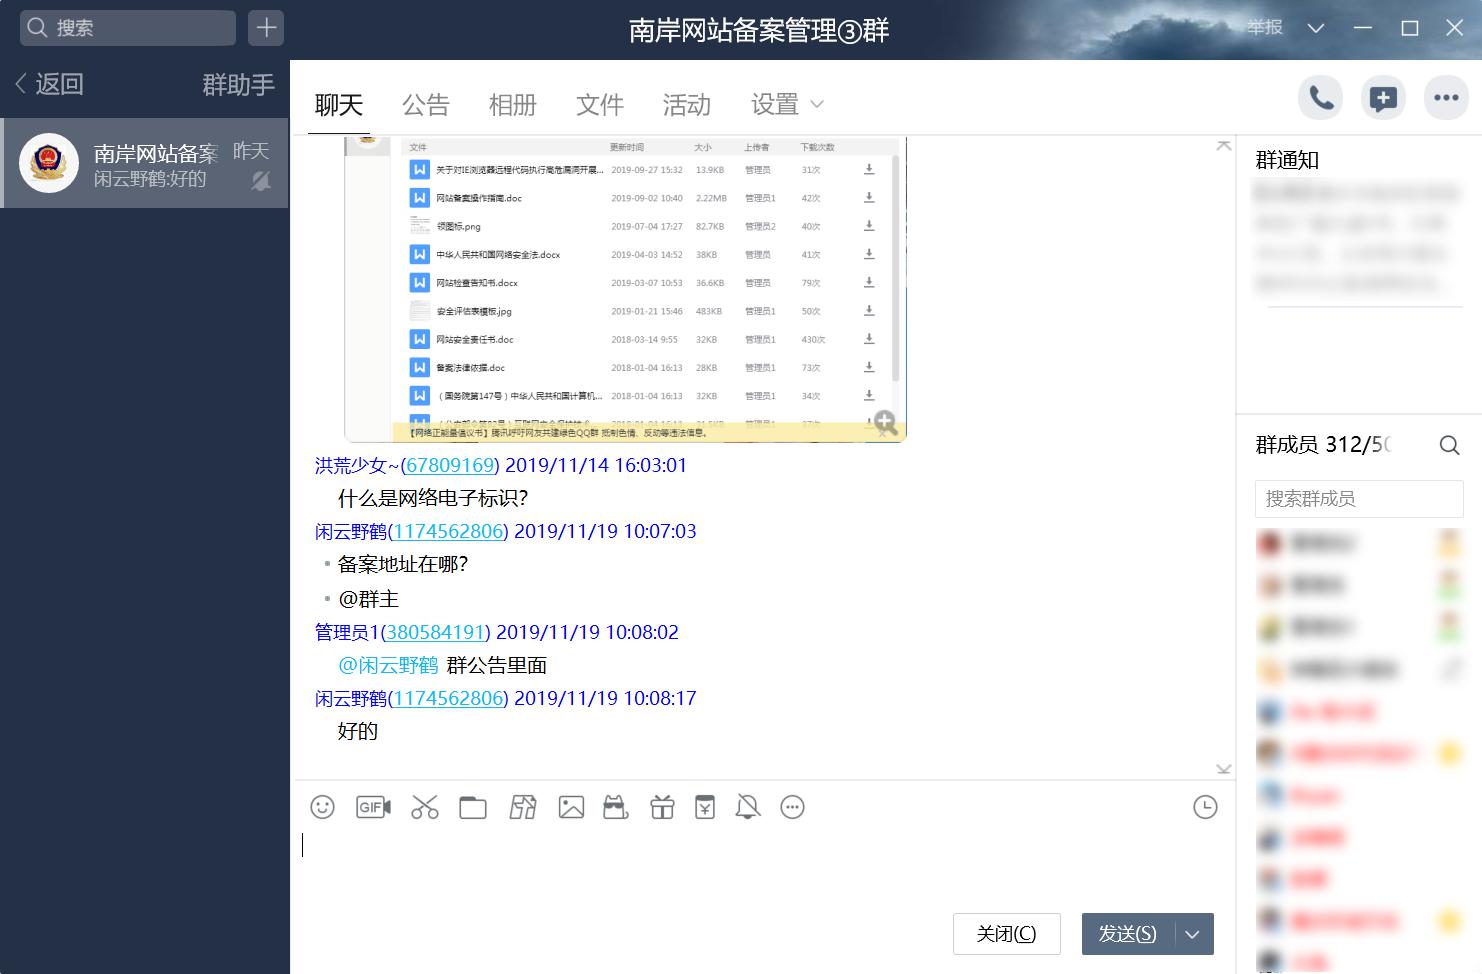
Task: Click the 群成员 312 heading
Action: pyautogui.click(x=1322, y=445)
